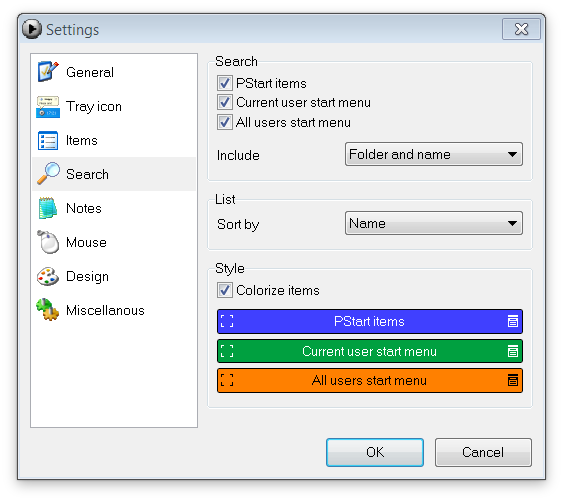Click the Settings window title text
Image resolution: width=563 pixels, height=501 pixels.
click(73, 30)
